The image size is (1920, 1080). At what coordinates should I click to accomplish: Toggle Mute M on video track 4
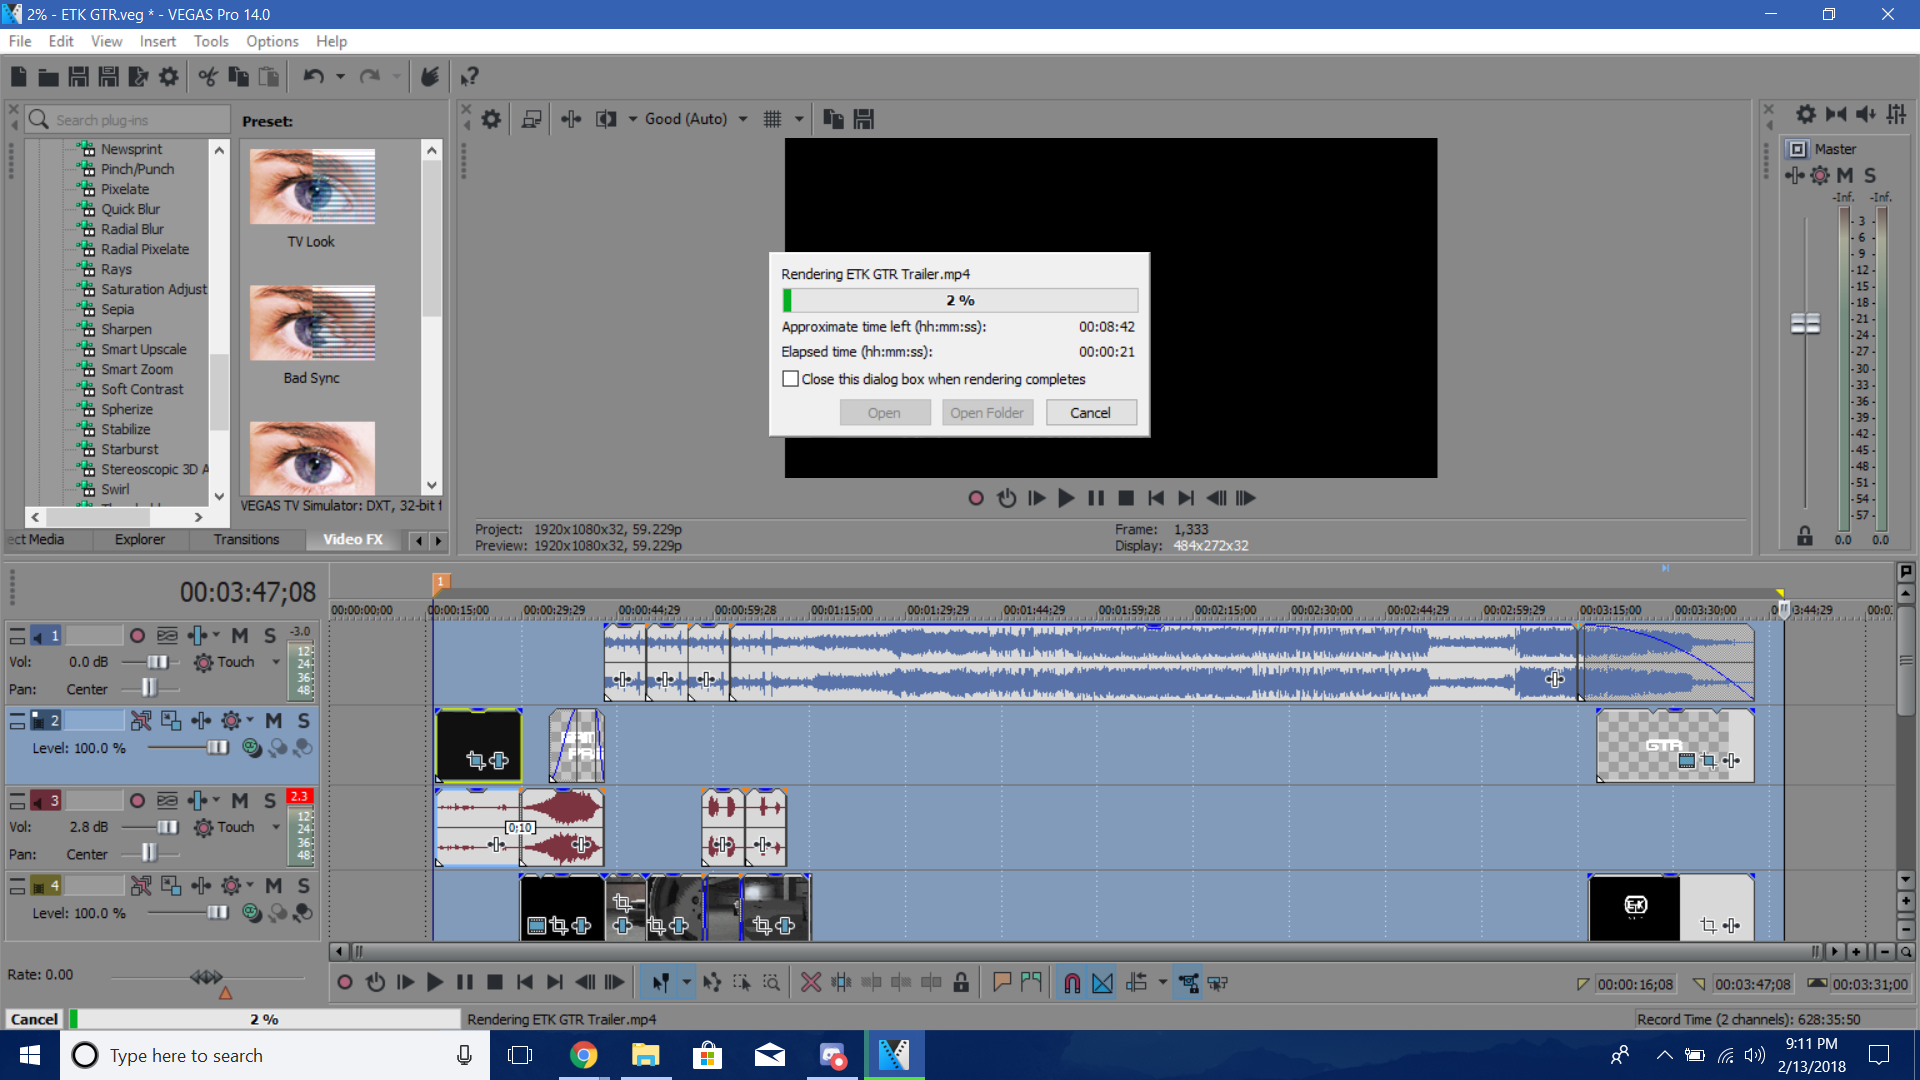(x=274, y=886)
